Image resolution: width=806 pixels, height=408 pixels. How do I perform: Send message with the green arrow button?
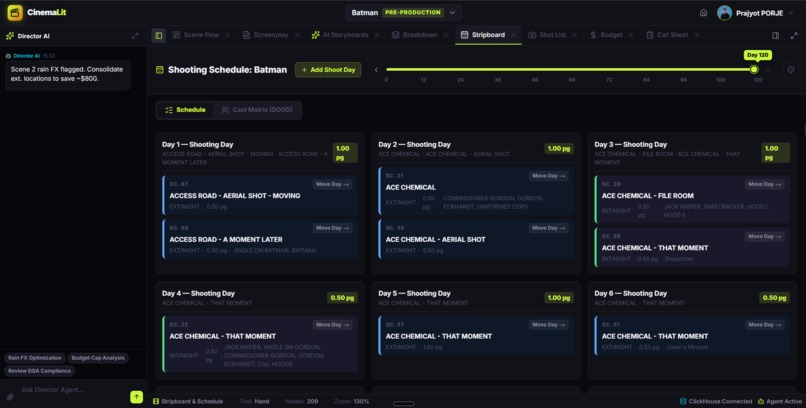tap(136, 397)
